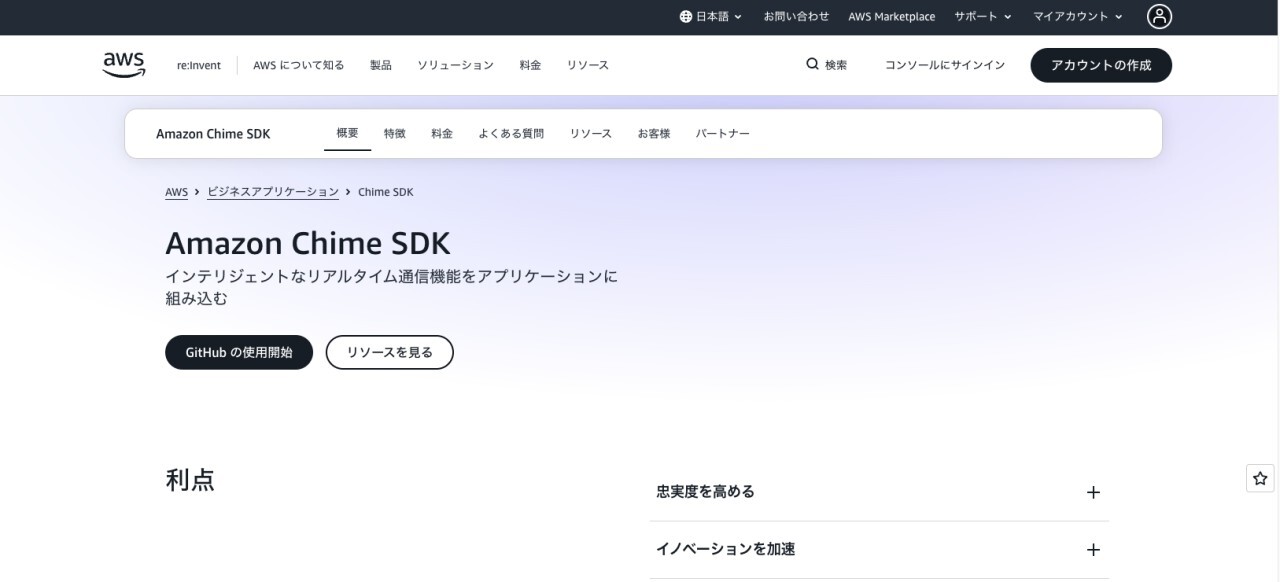The image size is (1280, 582).
Task: Click the AWS breadcrumb link
Action: click(x=176, y=192)
